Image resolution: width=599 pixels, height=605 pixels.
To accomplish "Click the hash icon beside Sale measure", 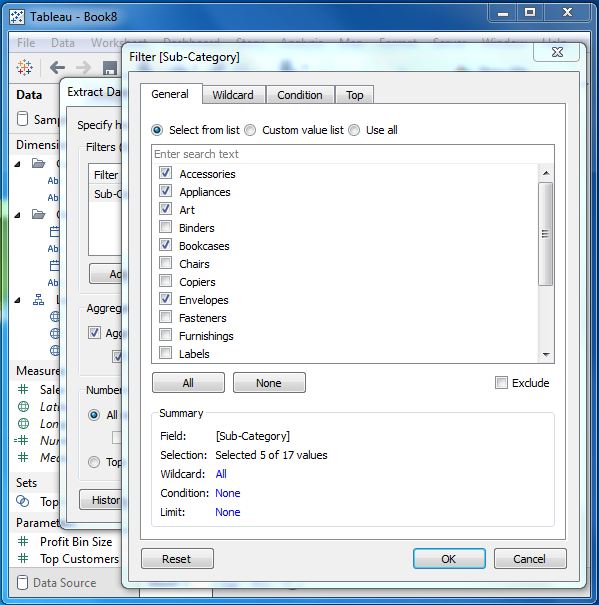I will (23, 389).
